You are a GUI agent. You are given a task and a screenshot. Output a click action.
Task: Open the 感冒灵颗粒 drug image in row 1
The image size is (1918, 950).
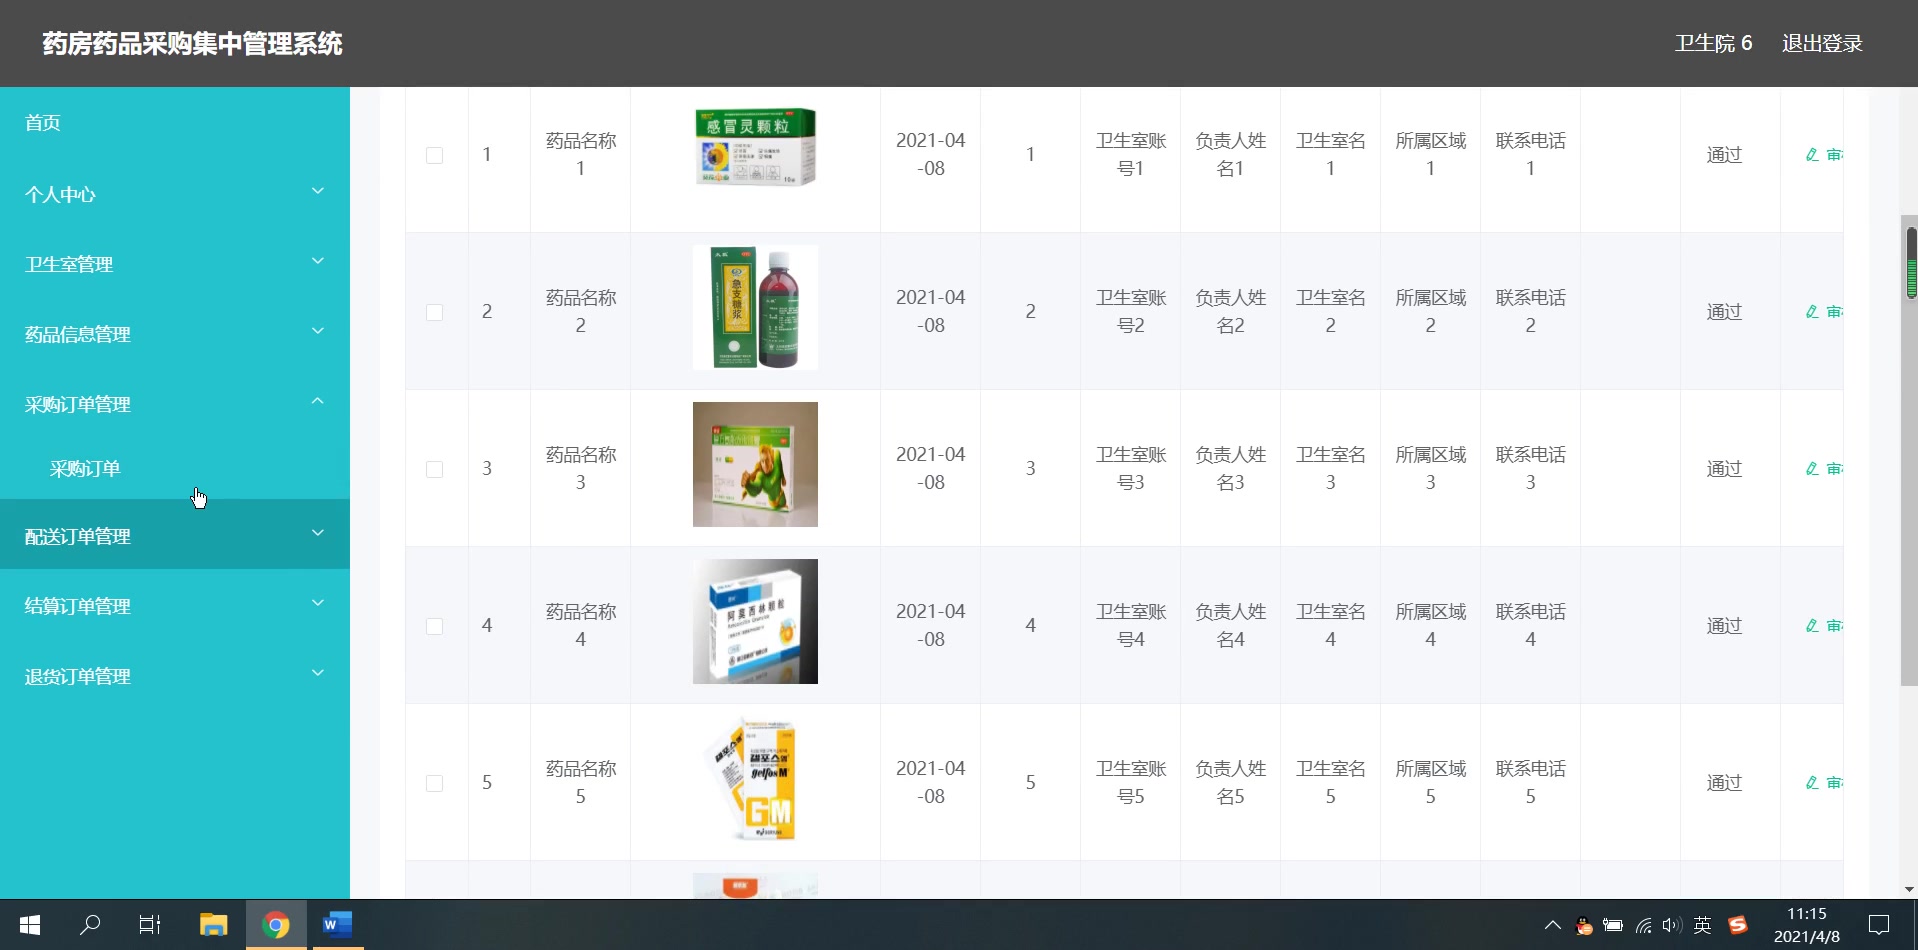point(755,148)
